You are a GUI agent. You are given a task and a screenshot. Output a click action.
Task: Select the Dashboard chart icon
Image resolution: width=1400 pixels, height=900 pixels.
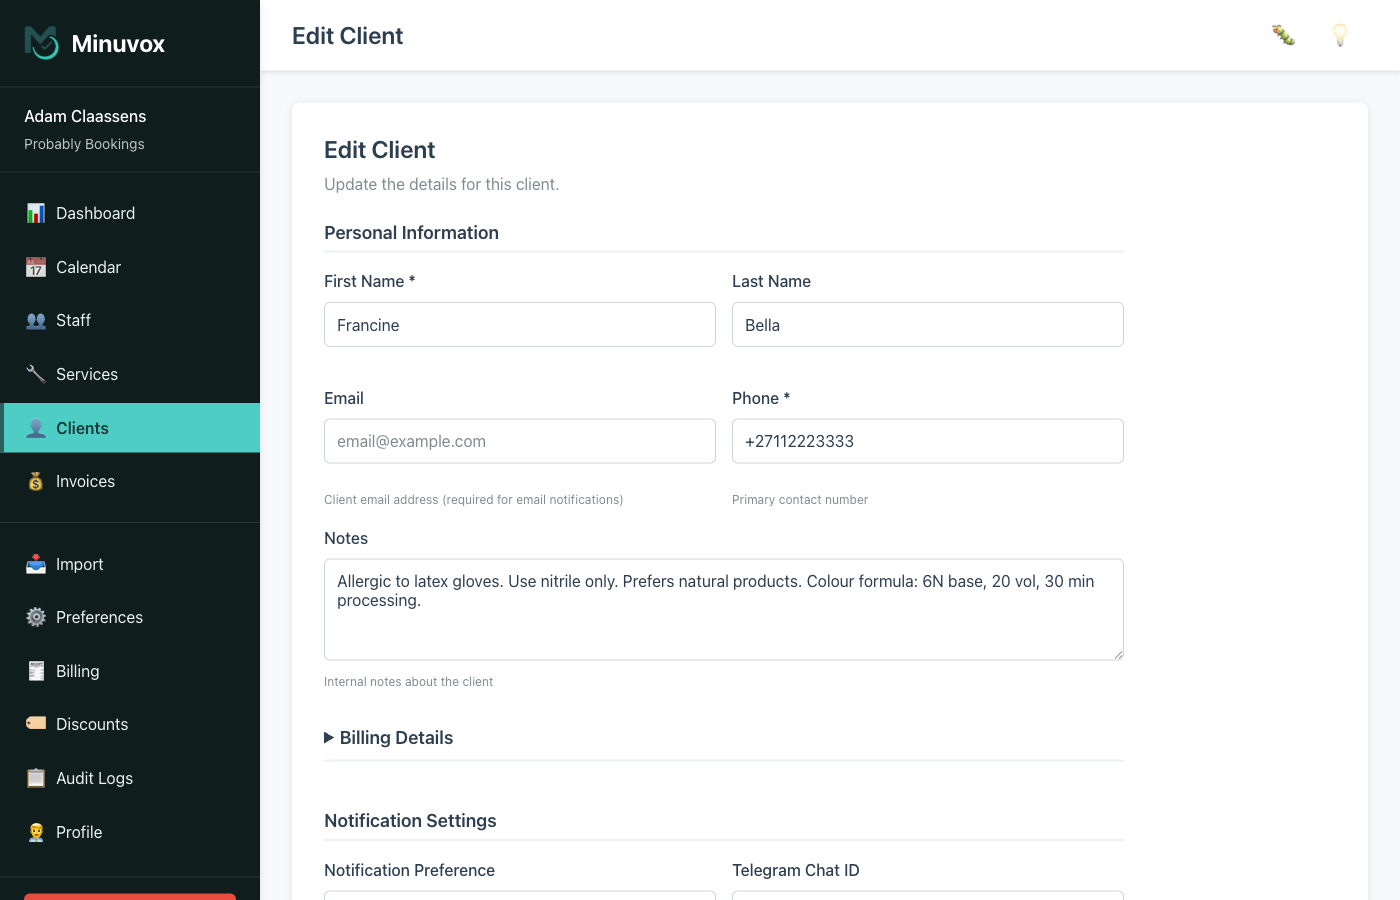coord(36,213)
